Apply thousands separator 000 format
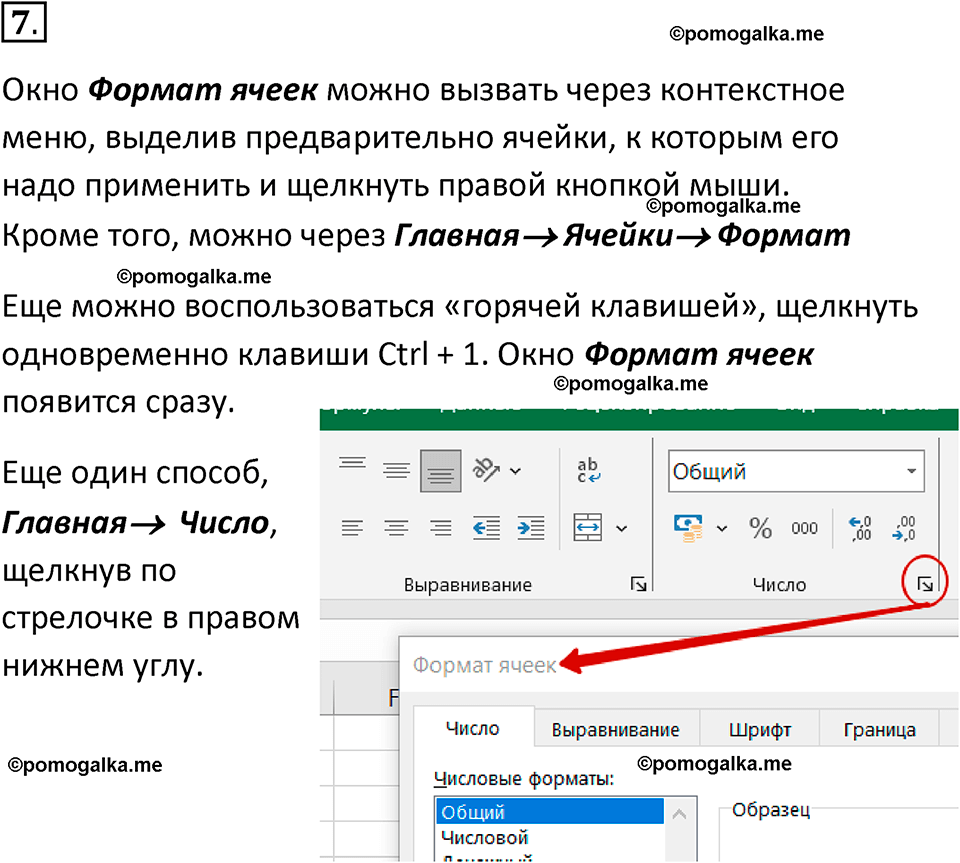This screenshot has width=960, height=863. (804, 528)
